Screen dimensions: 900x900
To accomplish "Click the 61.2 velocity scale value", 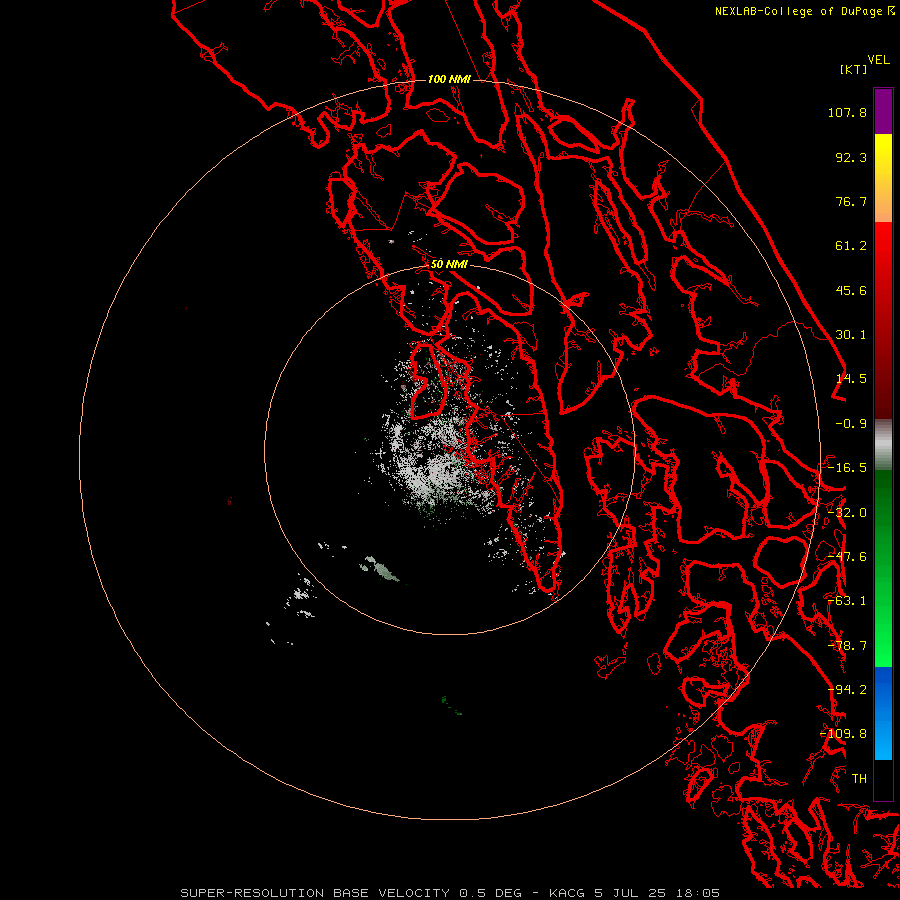I will coord(851,246).
